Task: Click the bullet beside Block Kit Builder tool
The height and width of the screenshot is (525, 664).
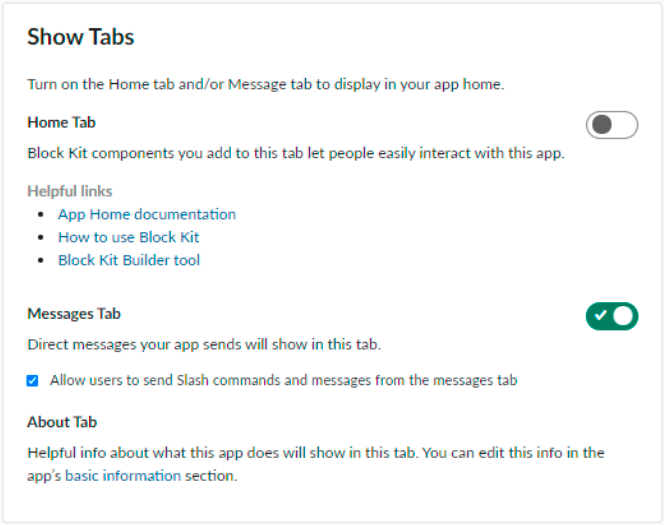Action: coord(39,261)
